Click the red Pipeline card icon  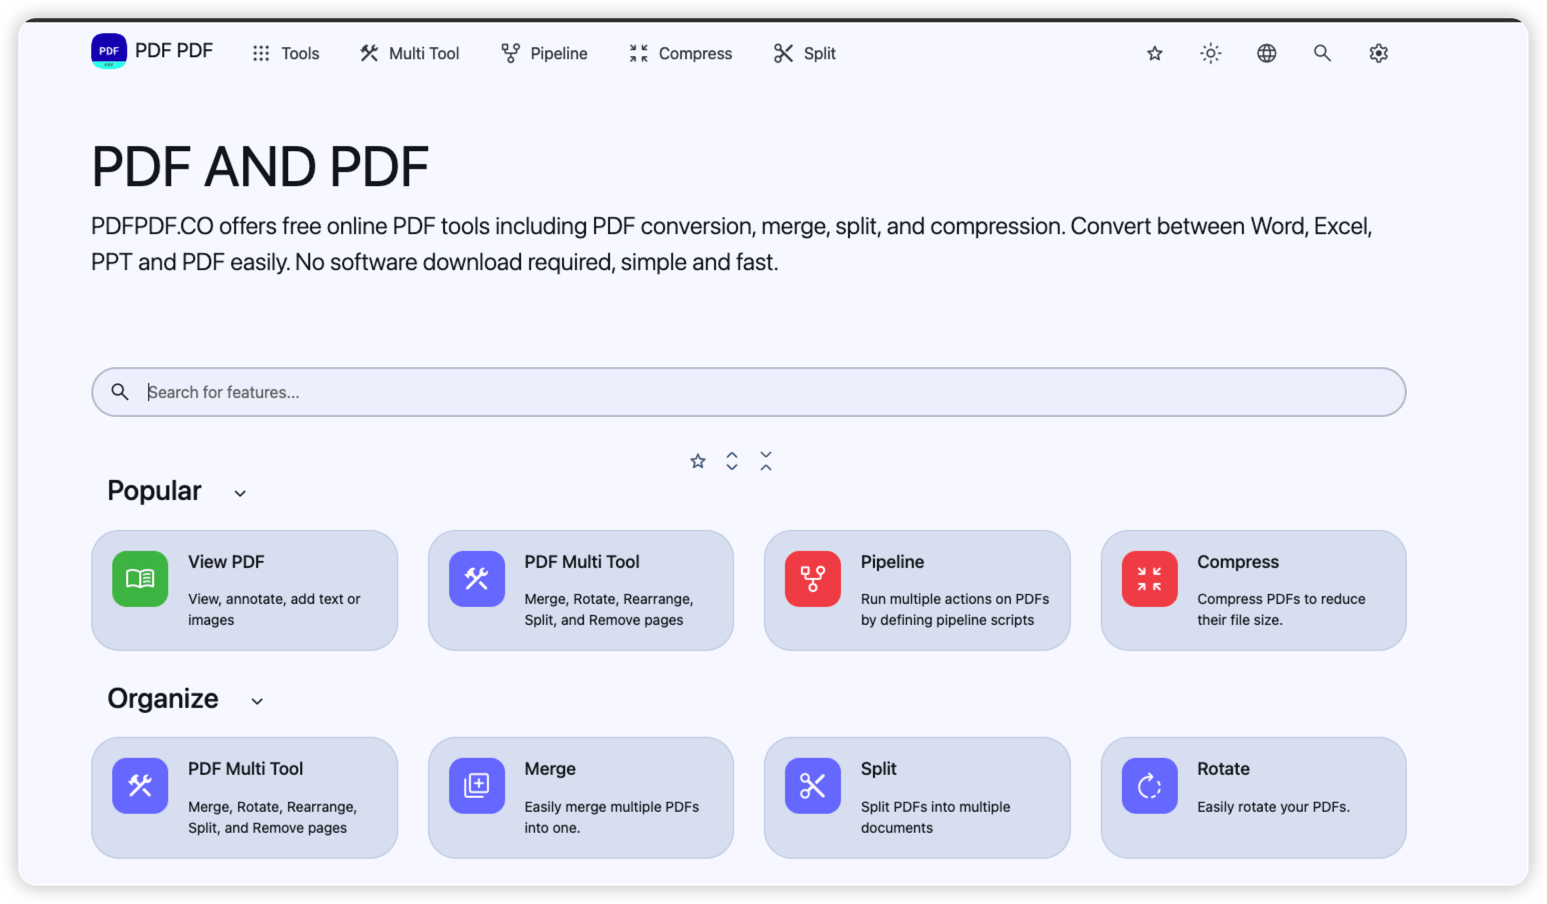(x=813, y=579)
